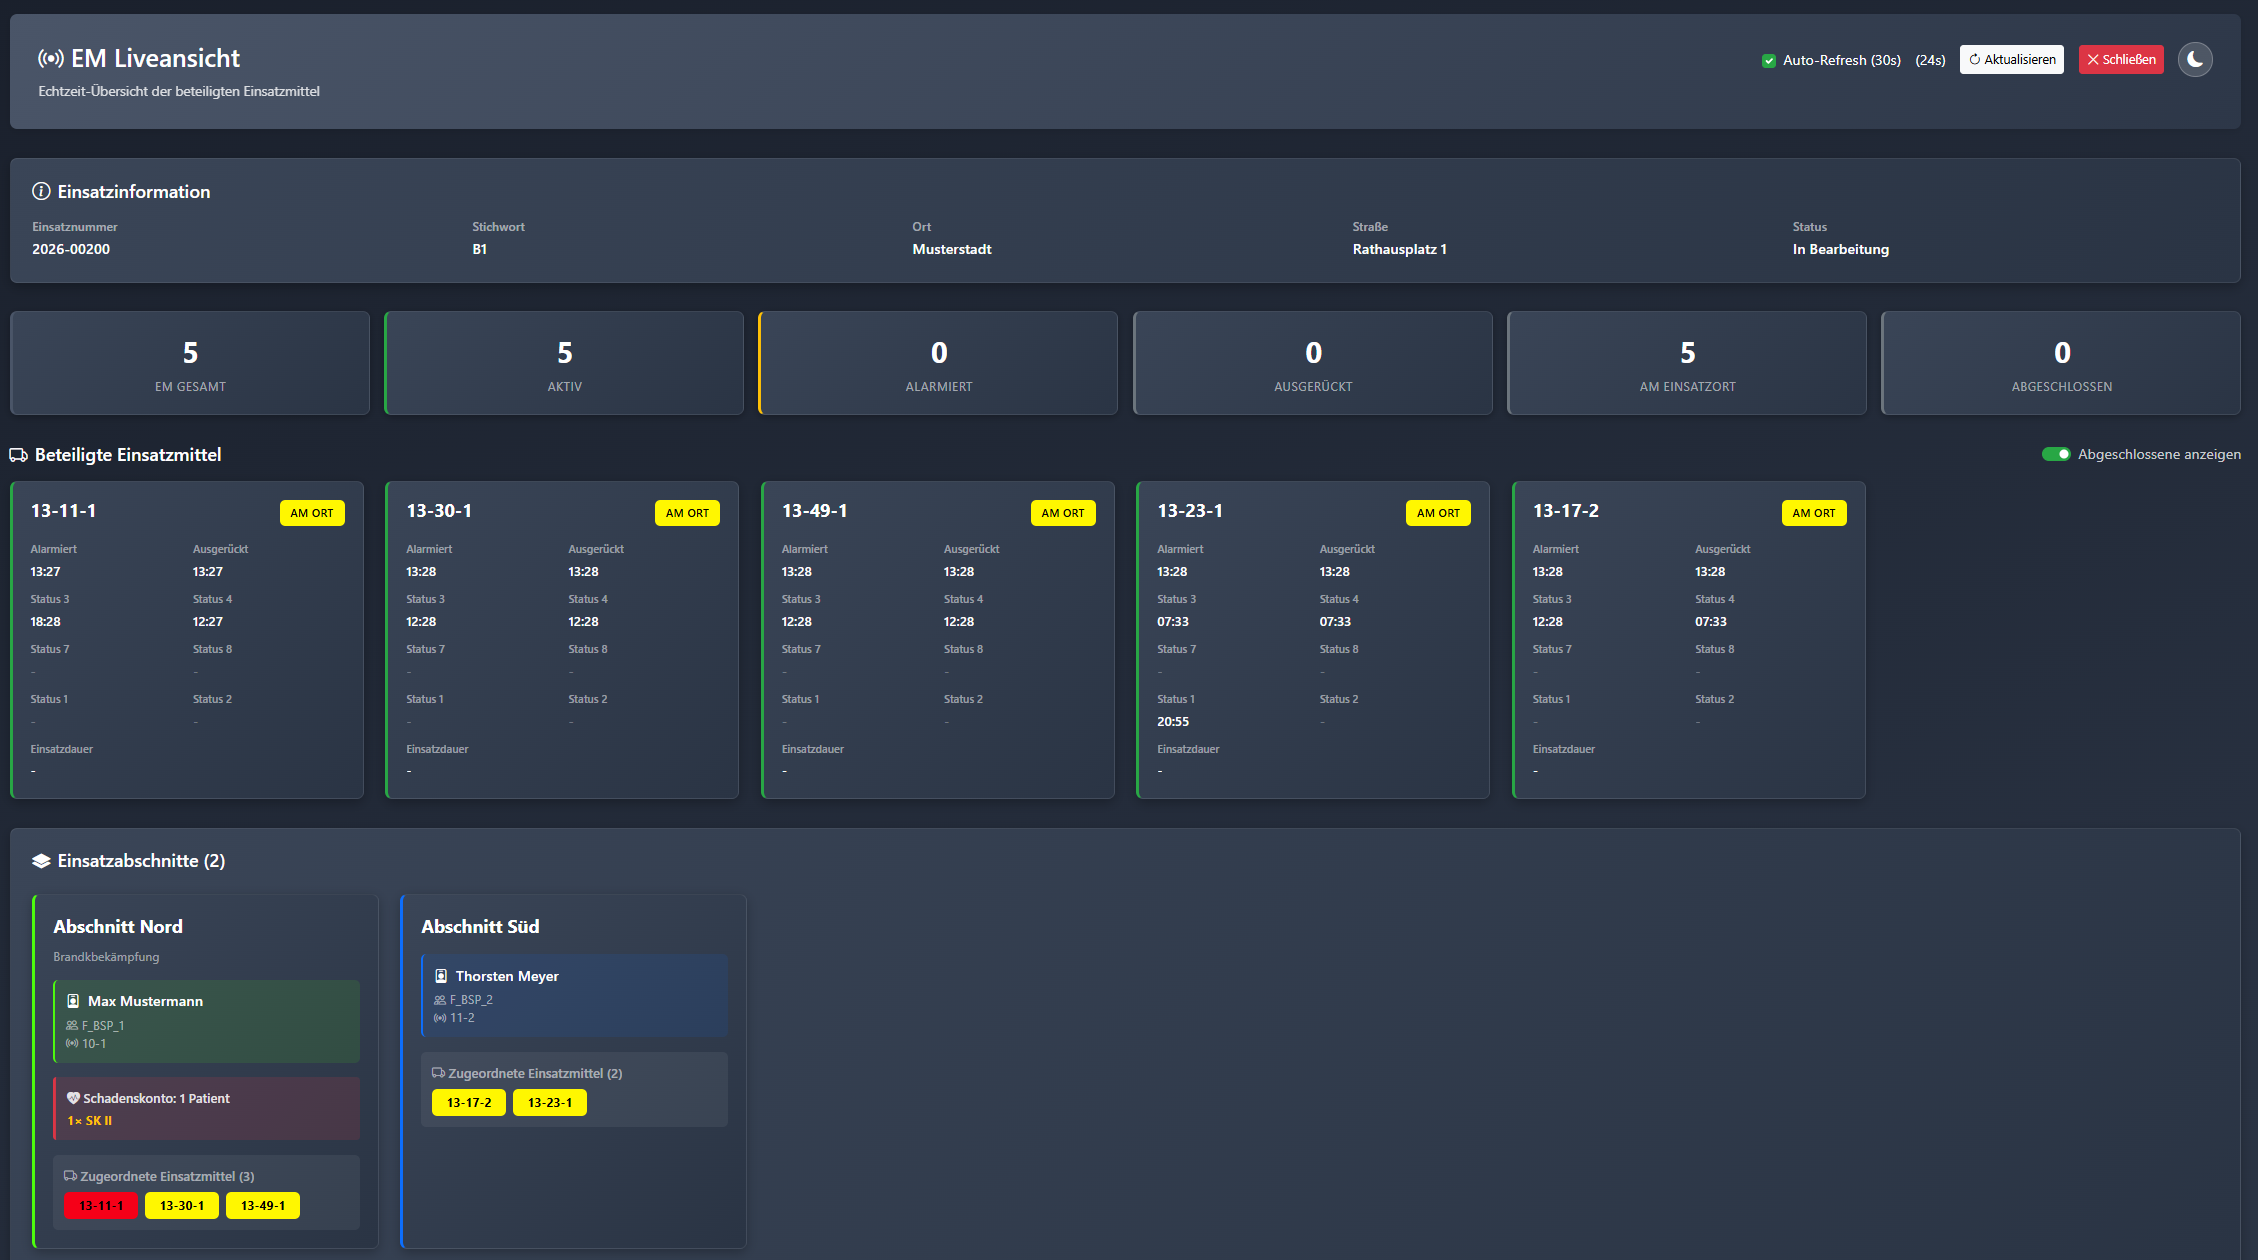The height and width of the screenshot is (1260, 2258).
Task: Uncheck the Auto-Refresh (30s) checkbox
Action: [x=1769, y=61]
